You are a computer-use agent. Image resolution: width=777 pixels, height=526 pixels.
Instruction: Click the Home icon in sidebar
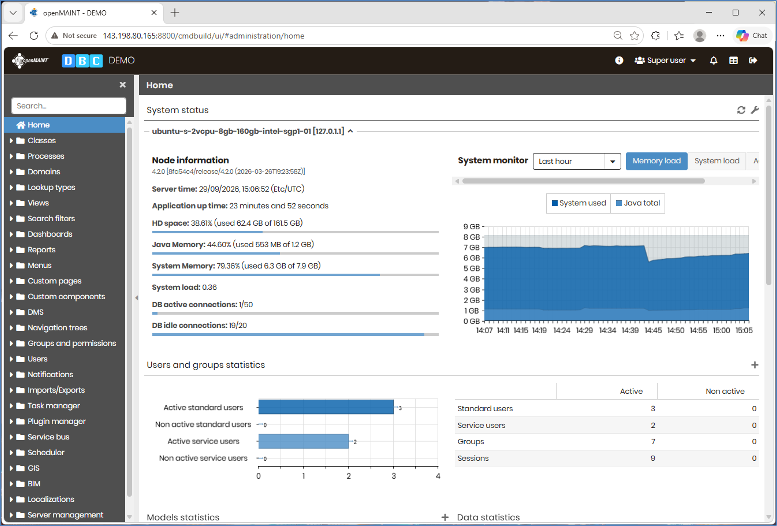[20, 125]
